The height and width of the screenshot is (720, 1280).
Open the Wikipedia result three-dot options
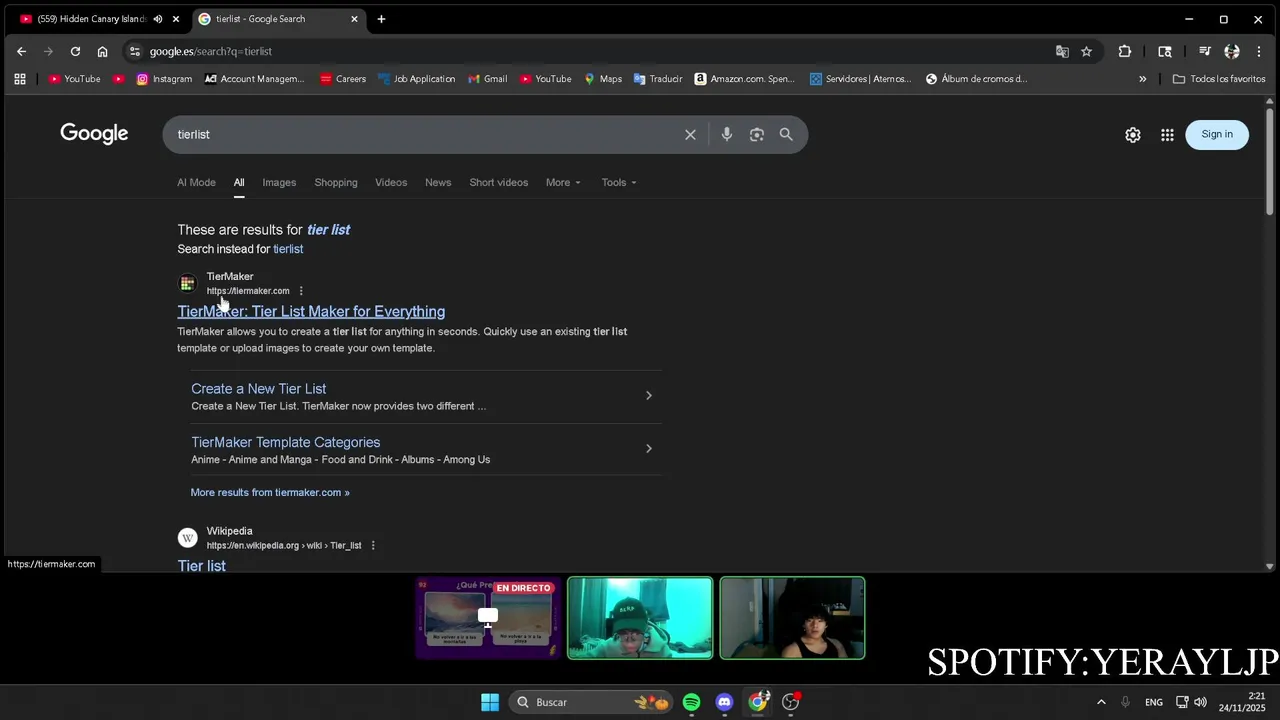click(x=373, y=546)
